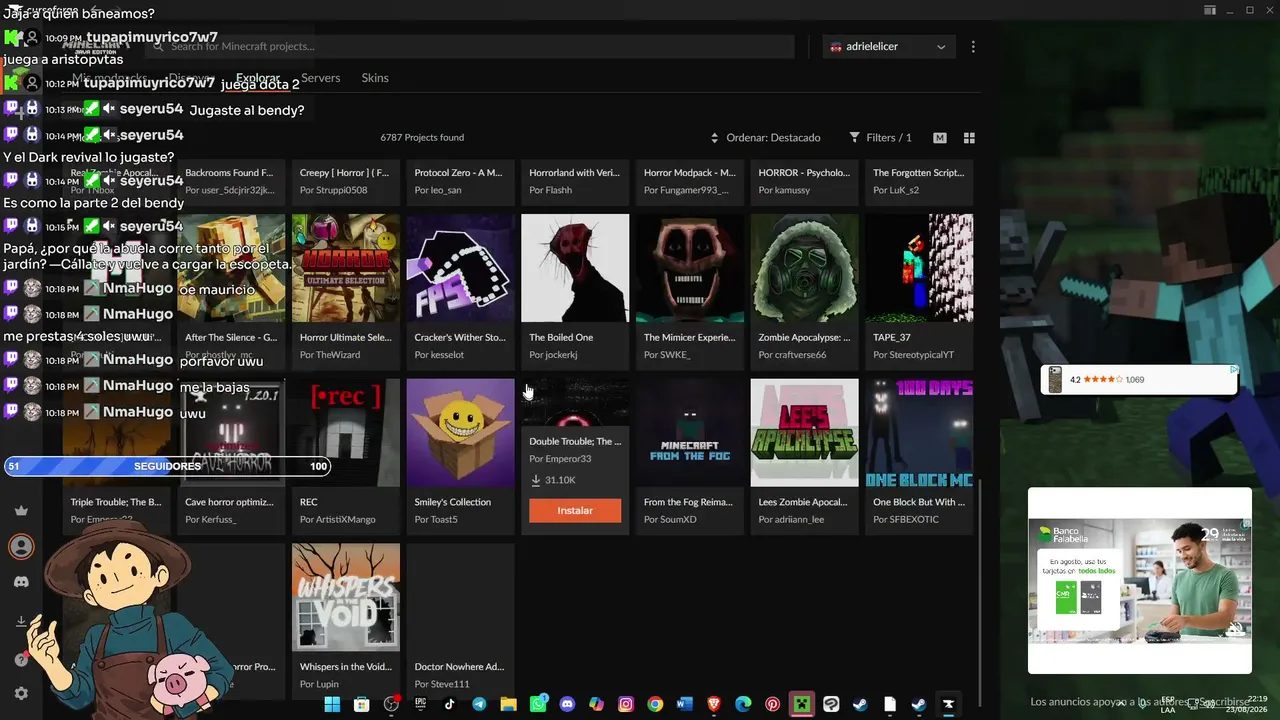Open TikTok from taskbar
The width and height of the screenshot is (1280, 720).
(x=449, y=705)
